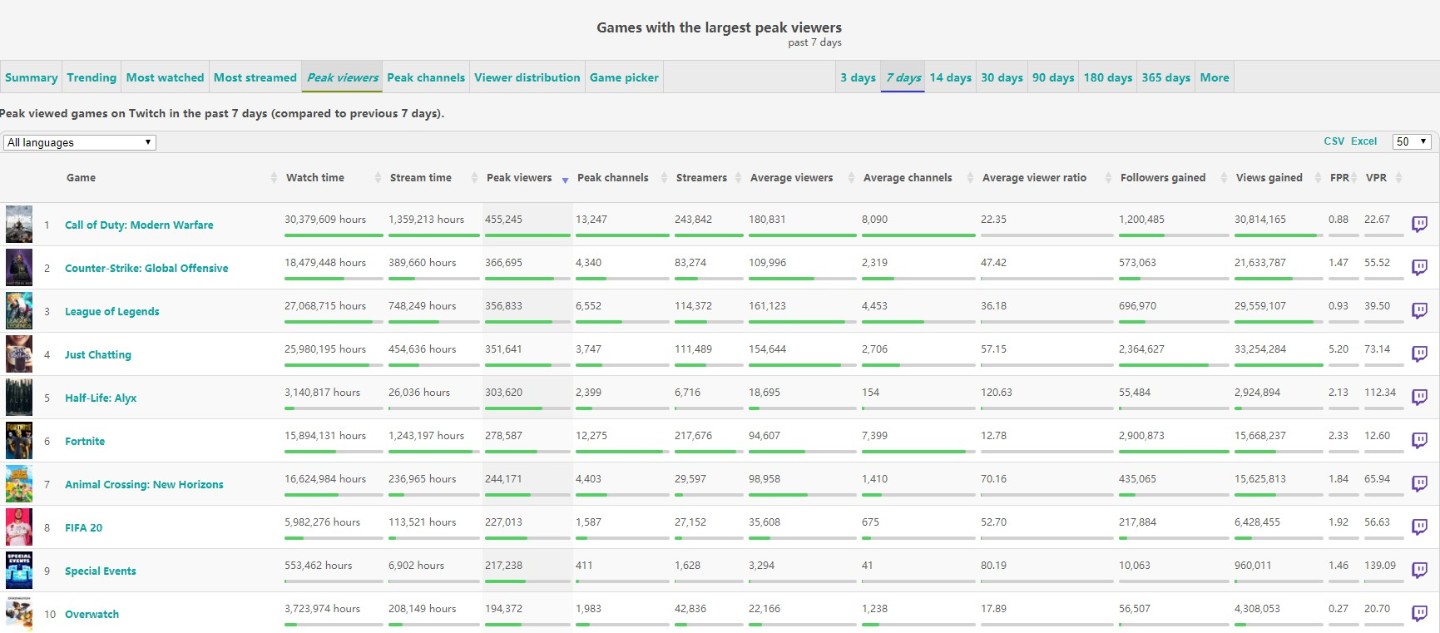This screenshot has height=633, width=1440.
Task: Sort the table by Stream time column
Action: pos(421,178)
